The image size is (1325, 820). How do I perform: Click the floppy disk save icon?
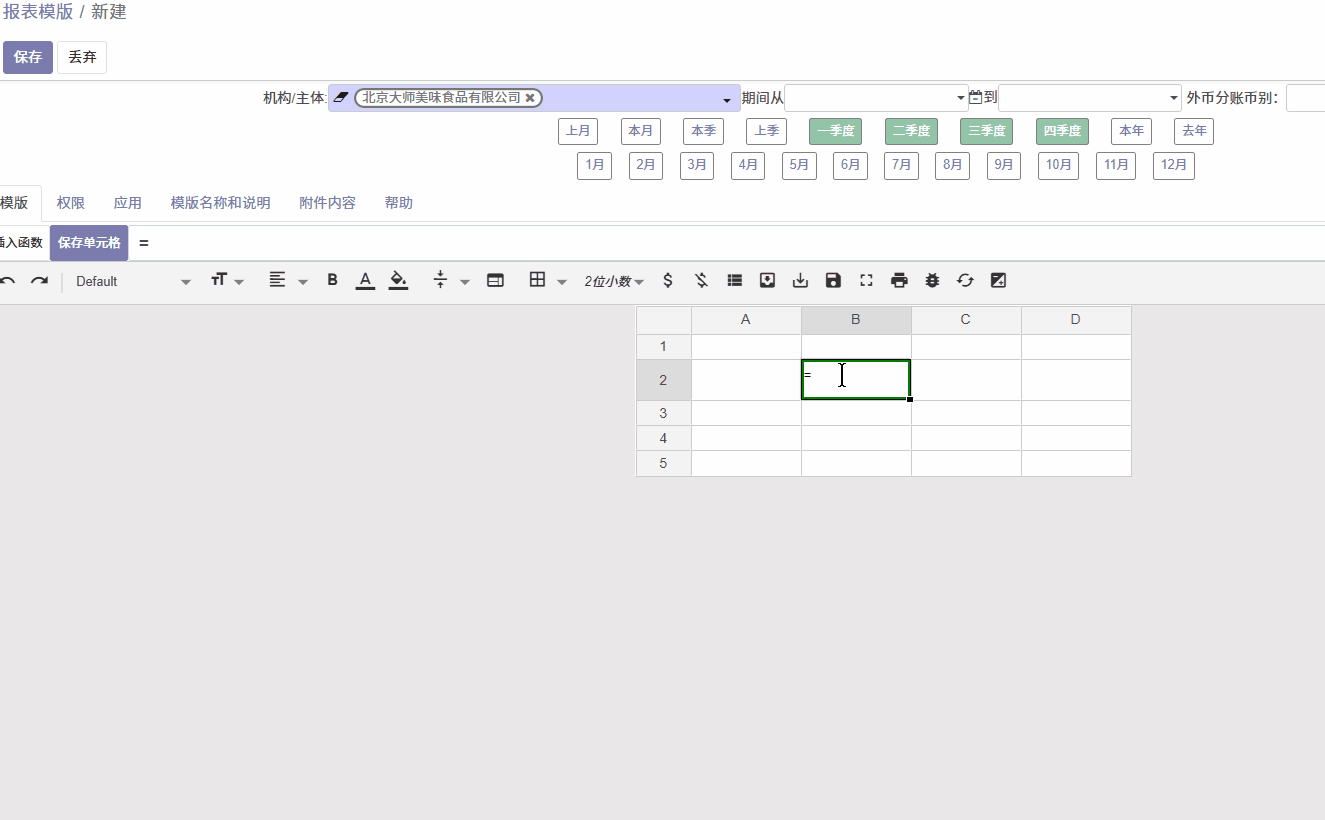click(x=833, y=281)
